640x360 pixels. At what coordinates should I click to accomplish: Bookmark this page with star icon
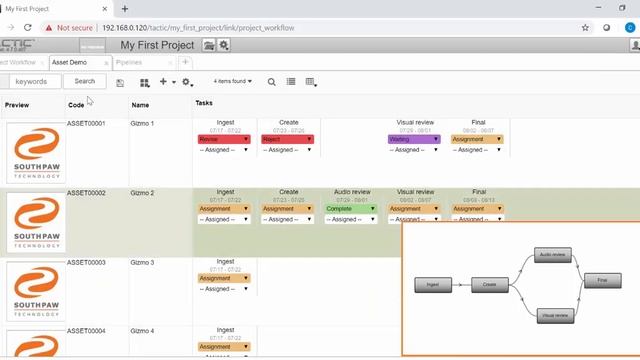585,28
